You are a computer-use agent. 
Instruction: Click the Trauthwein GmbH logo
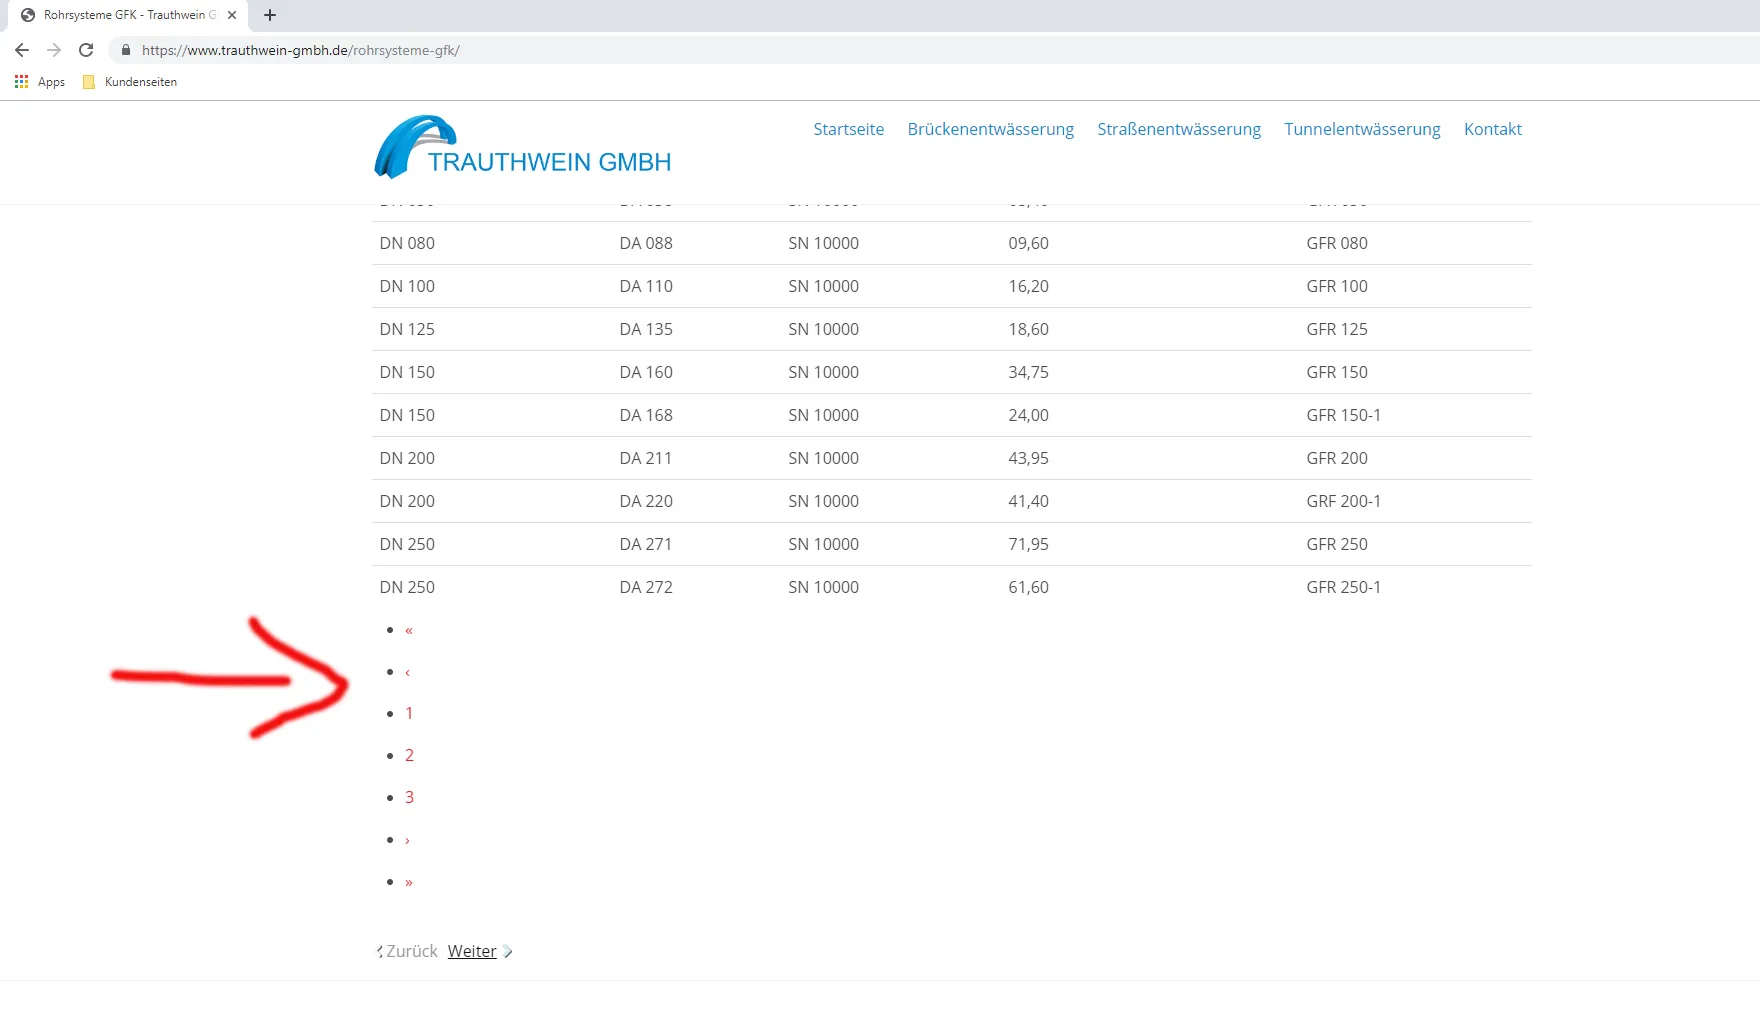tap(522, 147)
